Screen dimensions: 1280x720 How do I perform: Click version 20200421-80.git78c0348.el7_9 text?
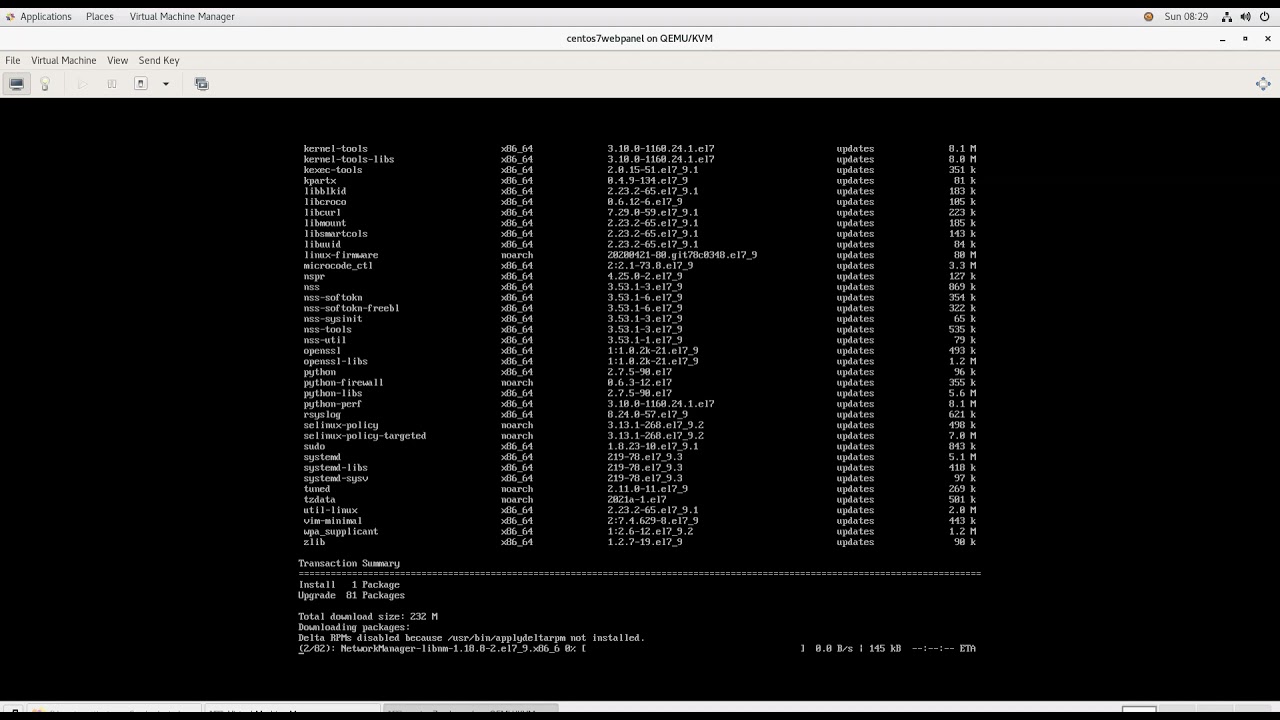[x=682, y=255]
